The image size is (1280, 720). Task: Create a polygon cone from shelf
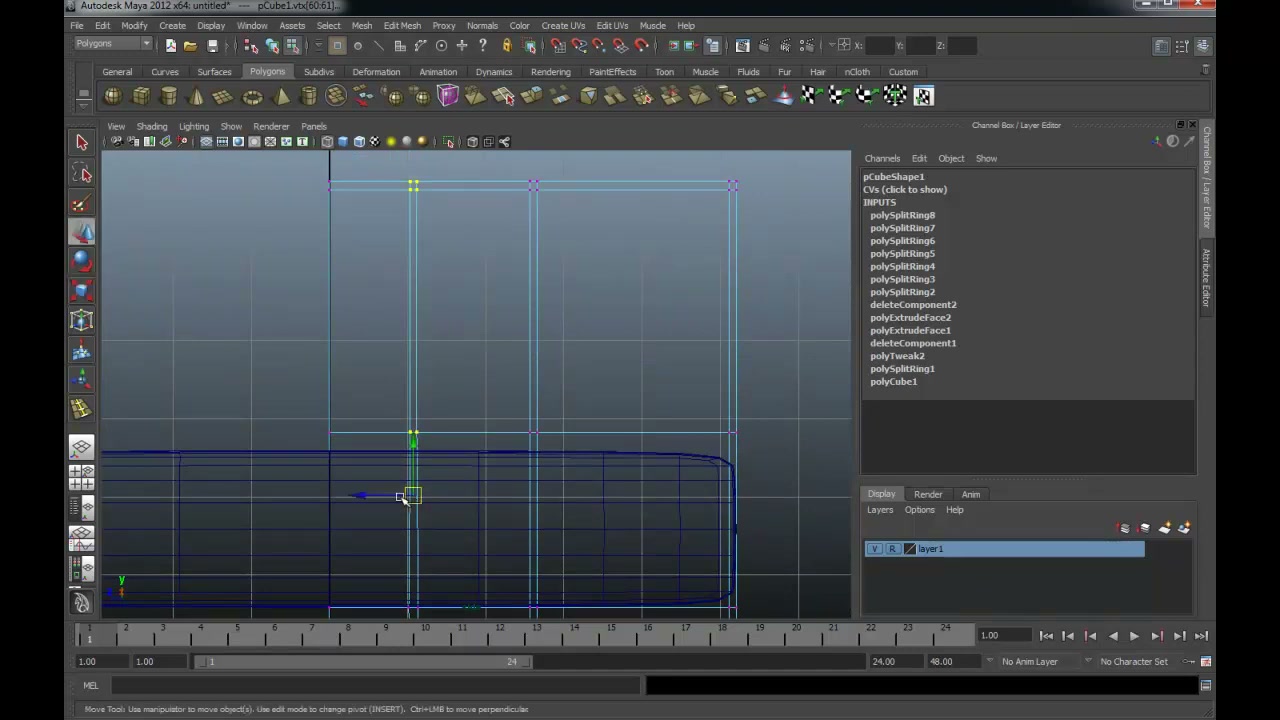point(196,96)
